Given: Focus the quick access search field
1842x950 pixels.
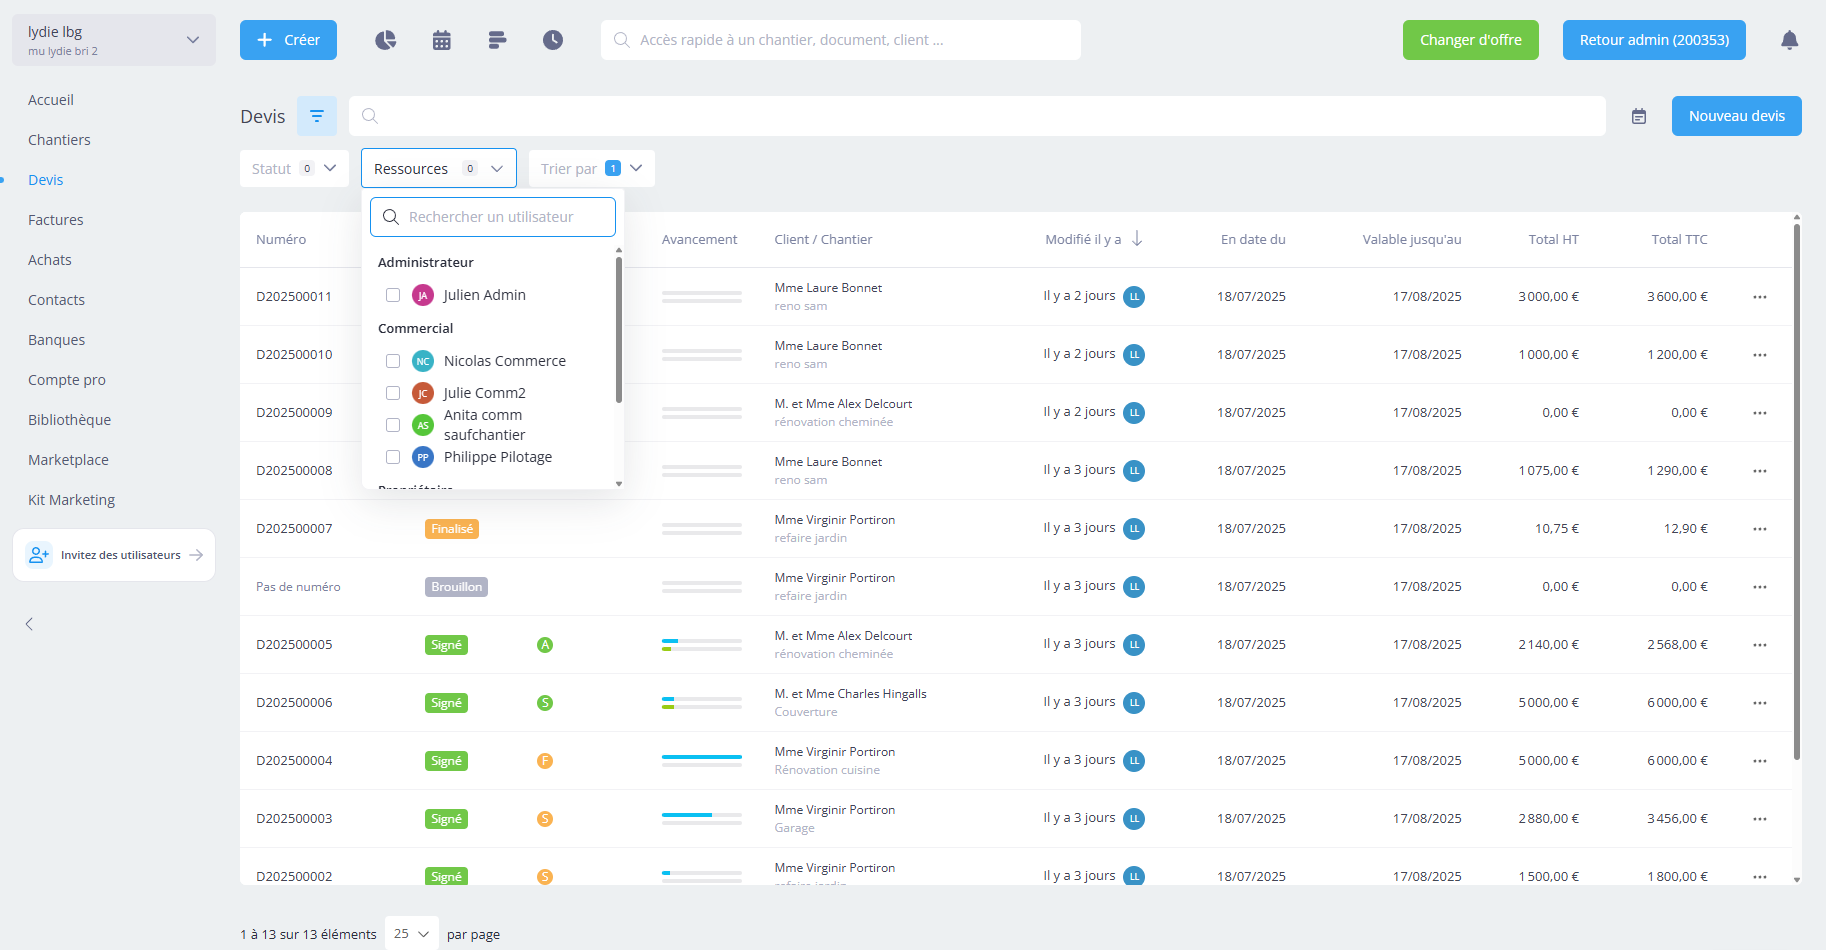Looking at the screenshot, I should click(841, 40).
